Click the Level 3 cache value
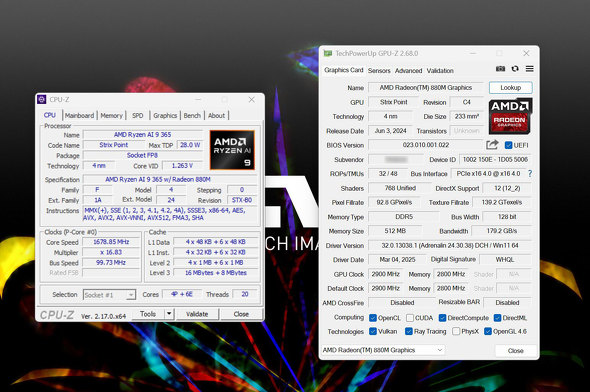The width and height of the screenshot is (590, 392). click(216, 273)
